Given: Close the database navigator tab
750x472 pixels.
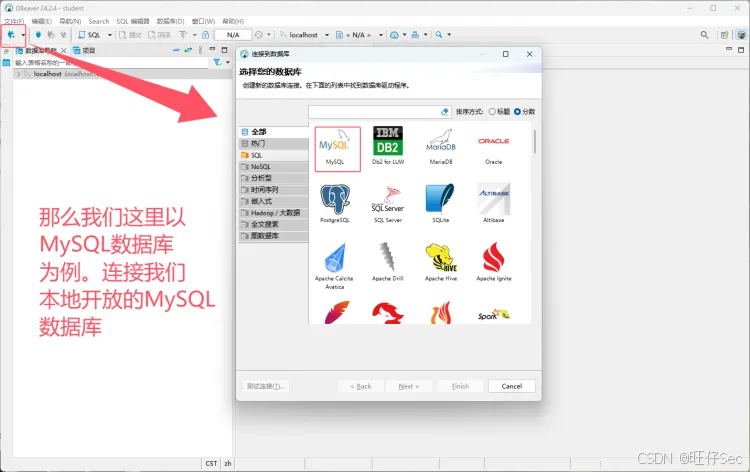Looking at the screenshot, I should [64, 50].
